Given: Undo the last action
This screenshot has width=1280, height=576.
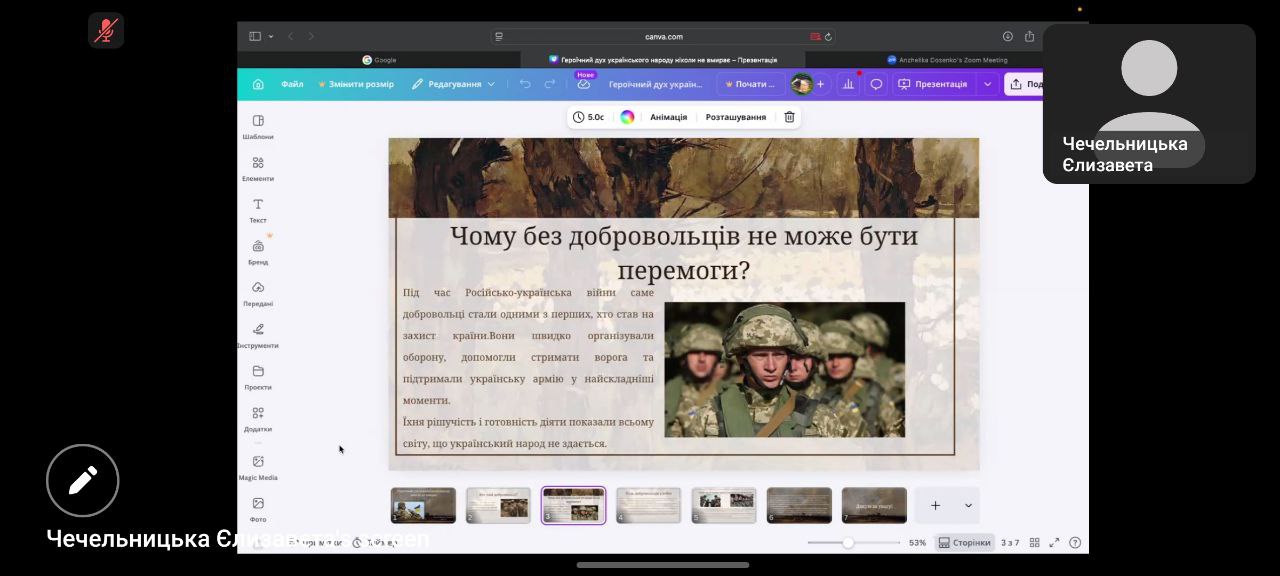Looking at the screenshot, I should [x=525, y=84].
